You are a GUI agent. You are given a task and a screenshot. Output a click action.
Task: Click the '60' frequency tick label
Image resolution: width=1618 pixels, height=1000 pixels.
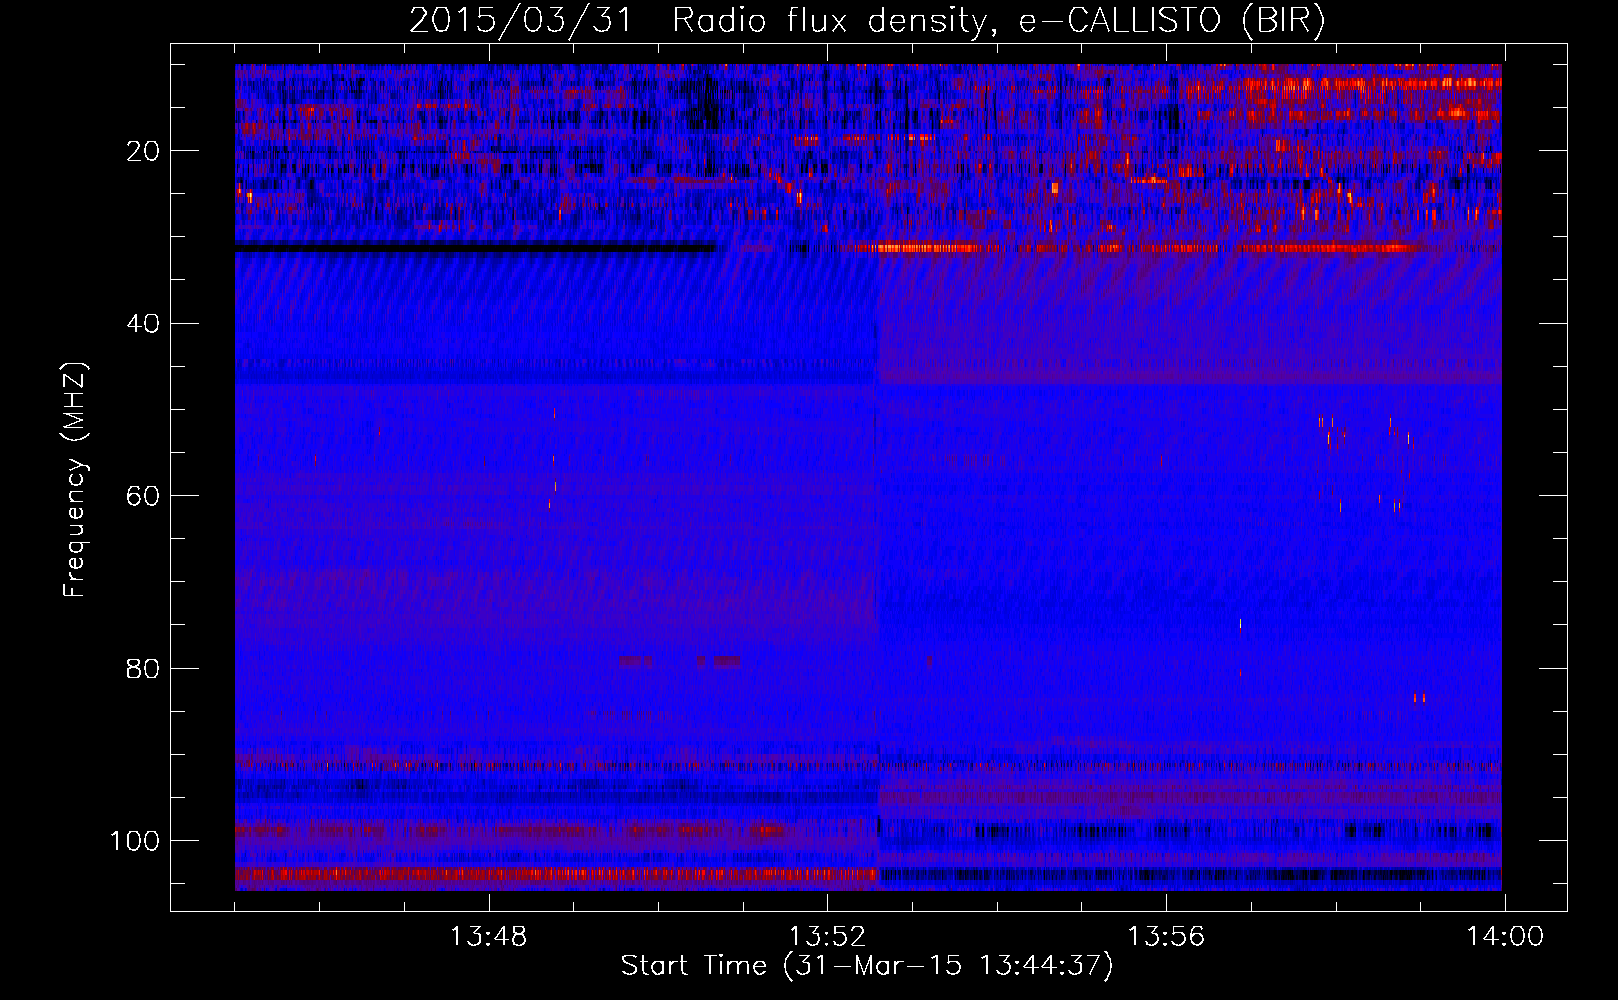click(143, 496)
